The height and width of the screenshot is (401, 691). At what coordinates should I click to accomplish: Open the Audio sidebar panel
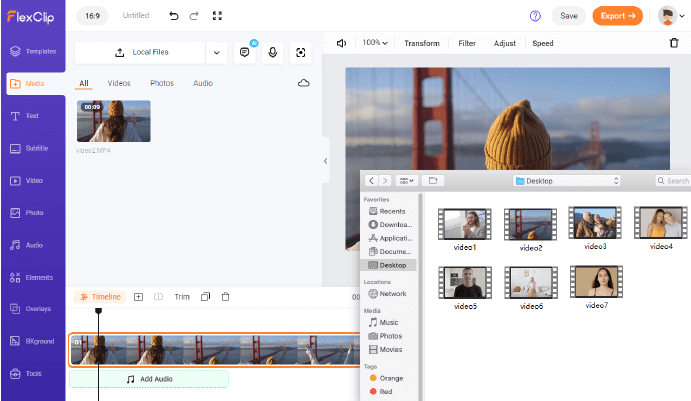point(26,245)
